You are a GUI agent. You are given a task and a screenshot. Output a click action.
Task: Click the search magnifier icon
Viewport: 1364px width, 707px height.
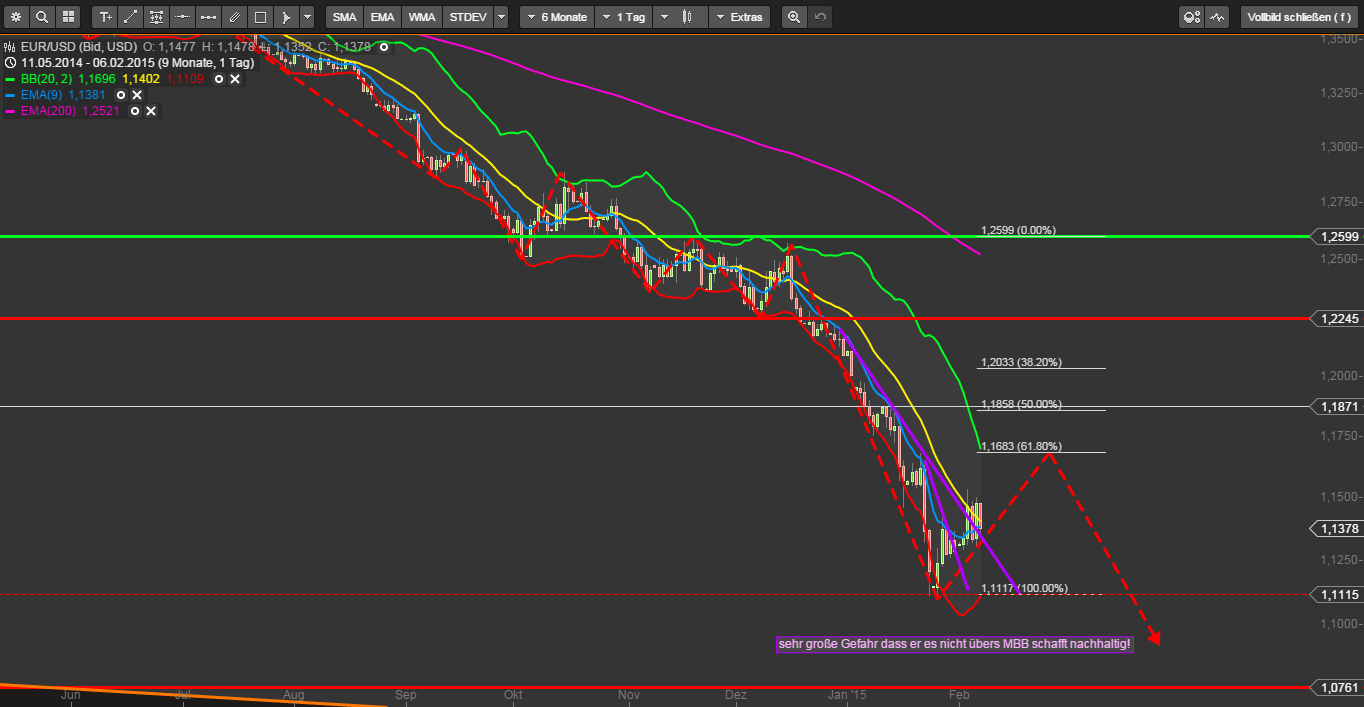coord(42,17)
